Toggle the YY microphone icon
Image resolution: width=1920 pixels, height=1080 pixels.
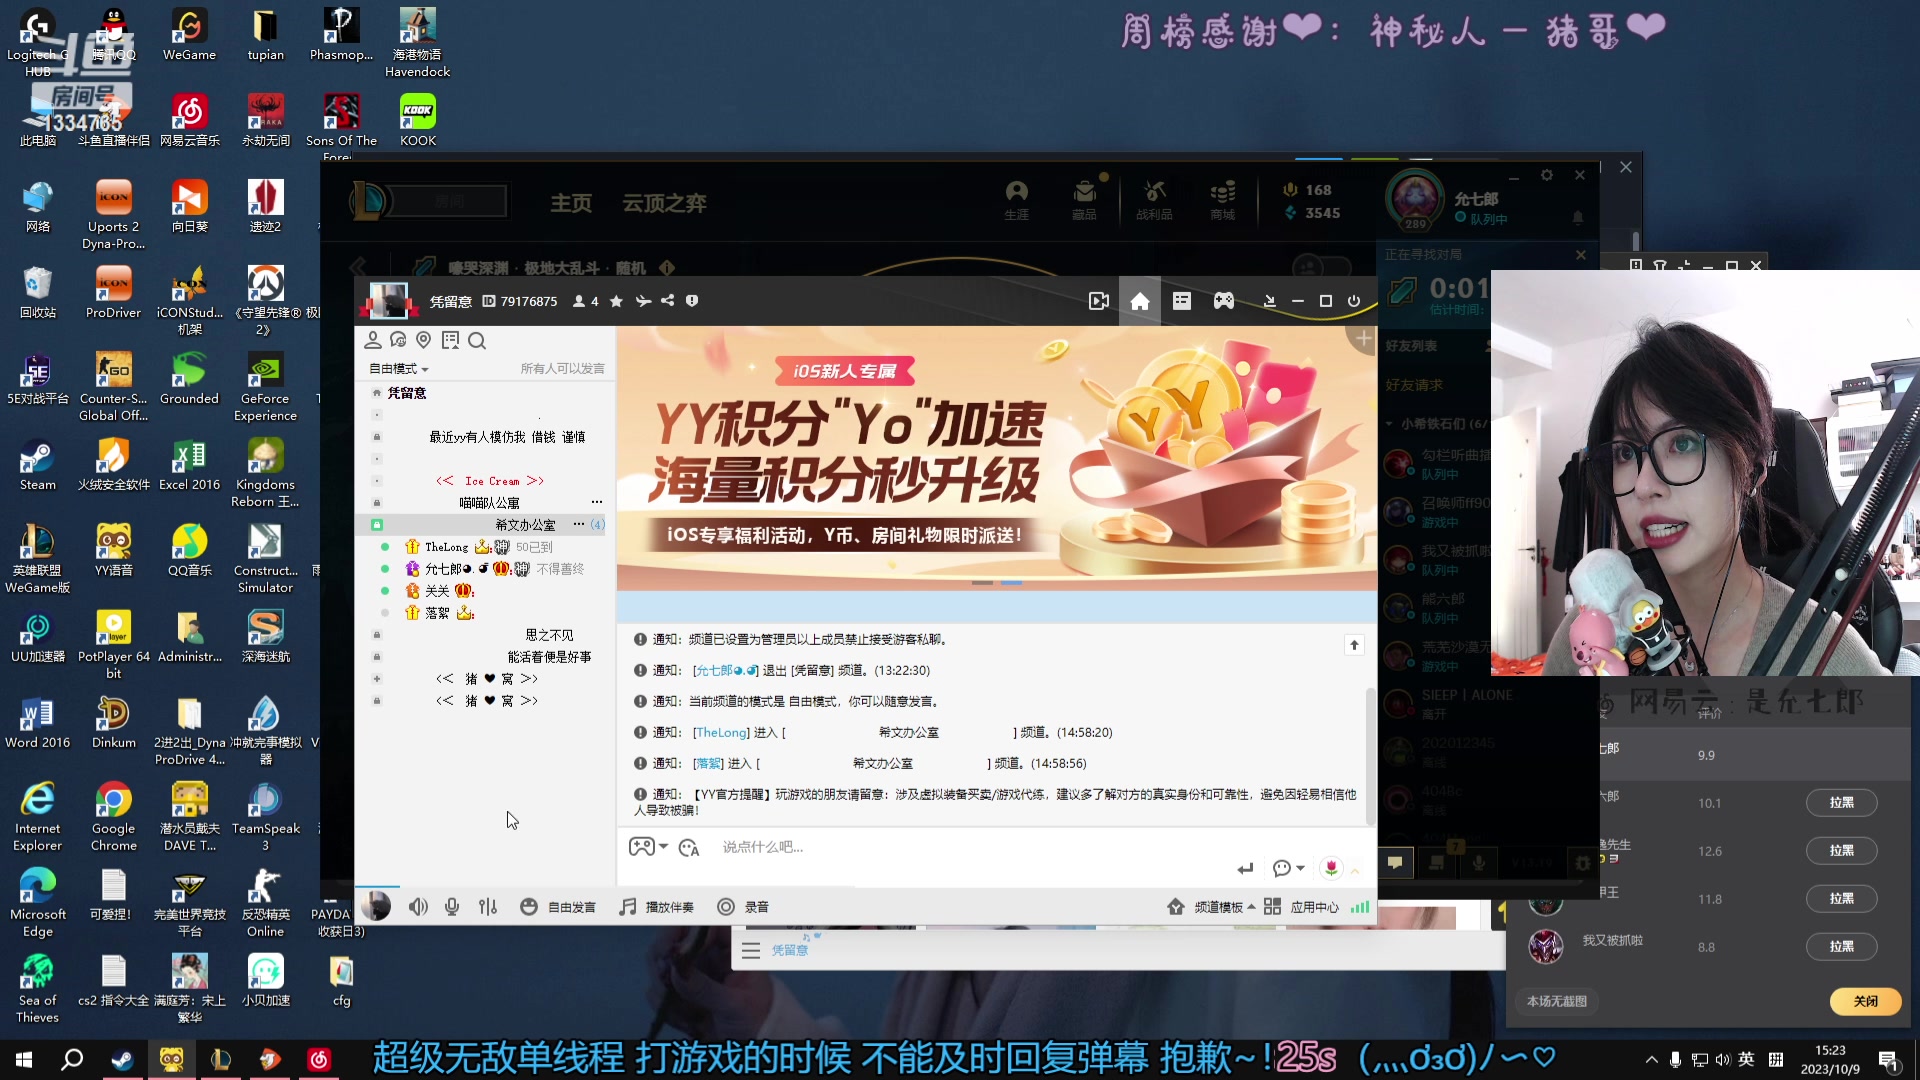point(452,907)
